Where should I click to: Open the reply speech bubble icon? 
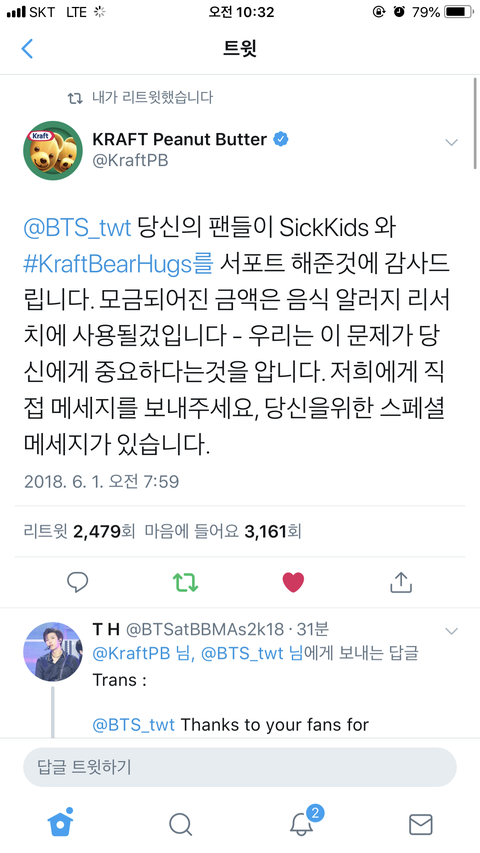coord(77,582)
